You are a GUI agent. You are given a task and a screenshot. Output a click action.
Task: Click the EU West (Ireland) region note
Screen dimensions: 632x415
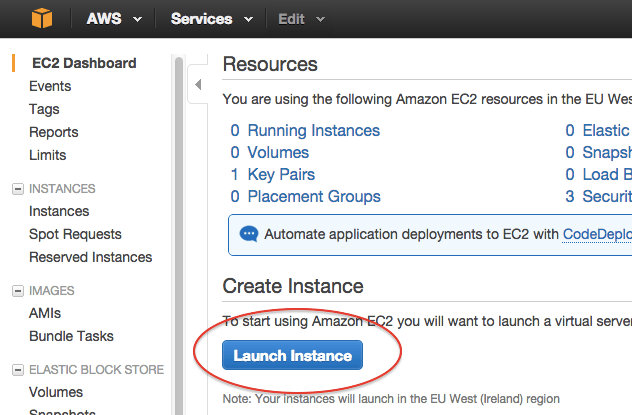click(x=391, y=399)
